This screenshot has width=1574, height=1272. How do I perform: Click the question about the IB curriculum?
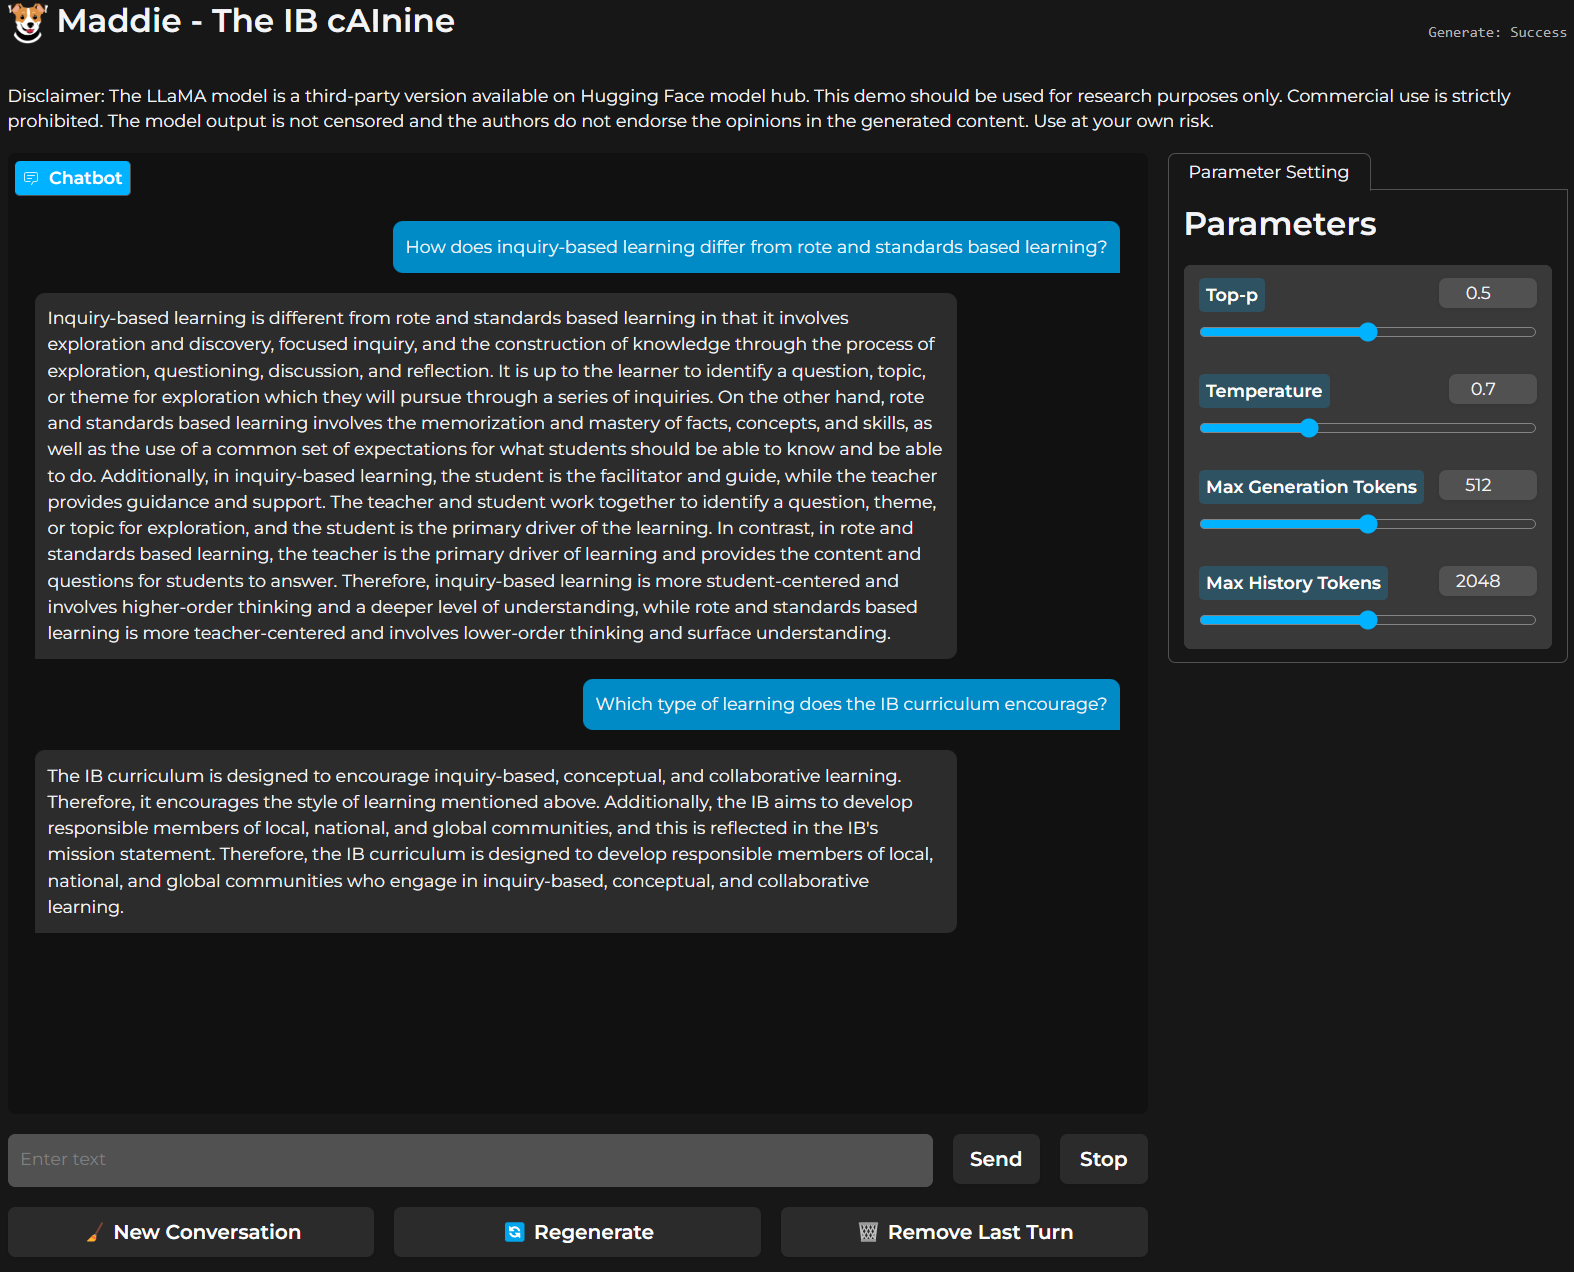(x=851, y=704)
